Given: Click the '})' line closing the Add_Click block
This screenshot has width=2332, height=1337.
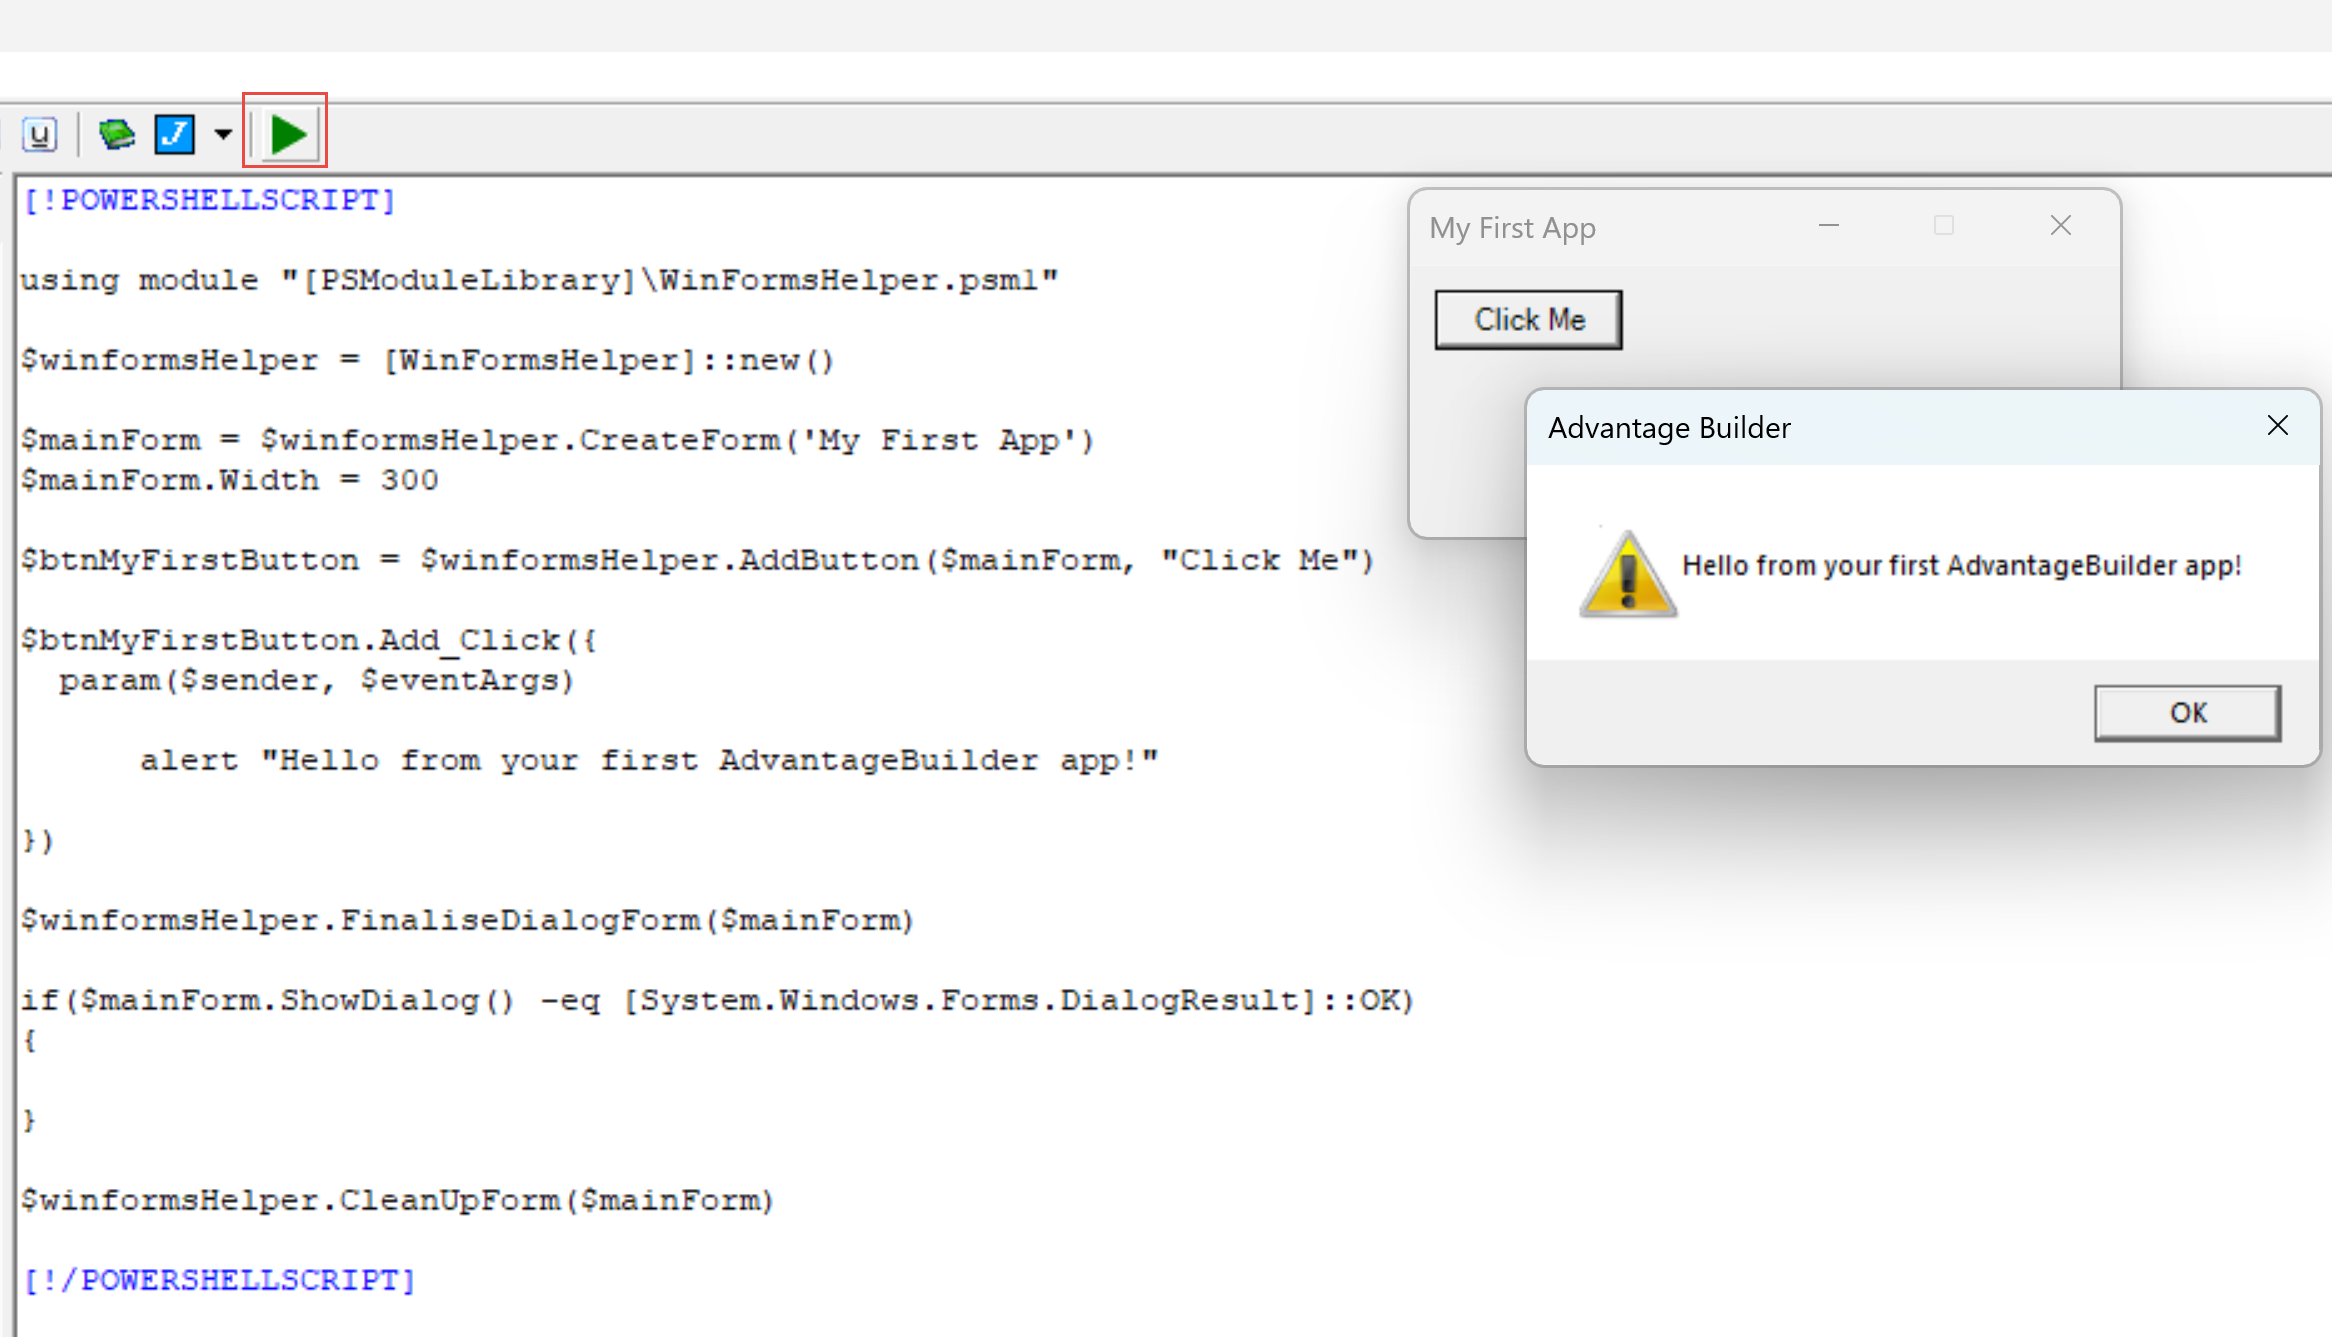Looking at the screenshot, I should (x=38, y=840).
